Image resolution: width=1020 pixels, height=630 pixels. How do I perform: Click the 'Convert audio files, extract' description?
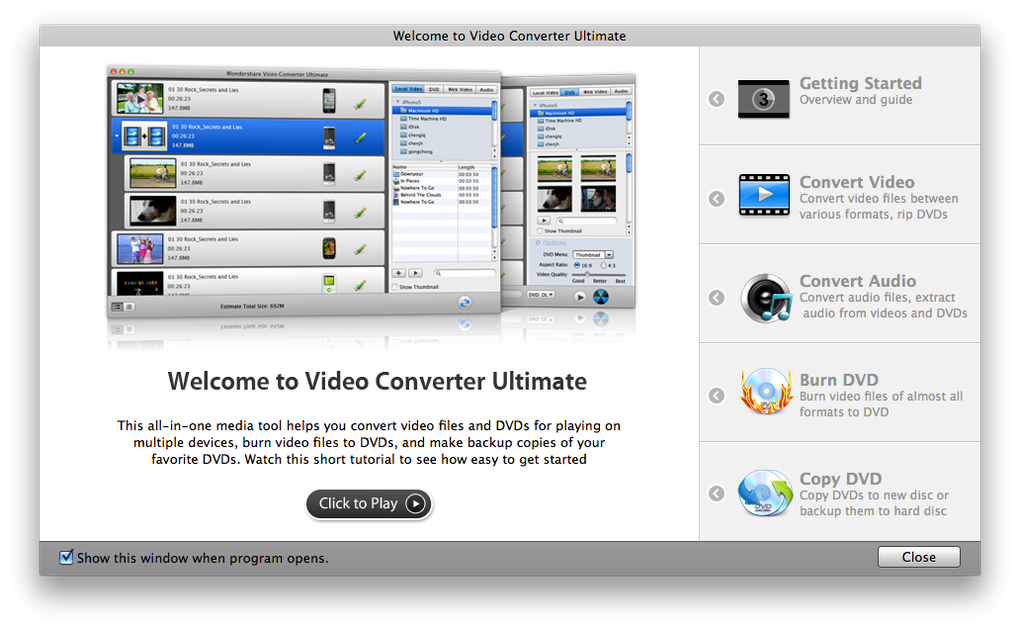877,297
